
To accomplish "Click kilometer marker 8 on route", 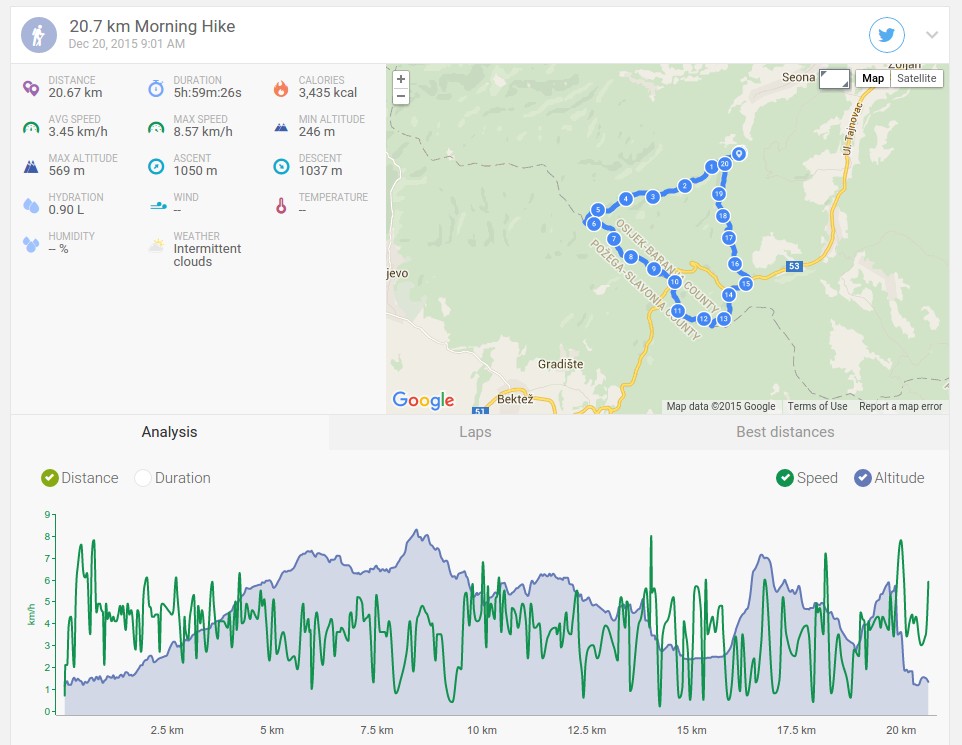I will click(x=631, y=257).
